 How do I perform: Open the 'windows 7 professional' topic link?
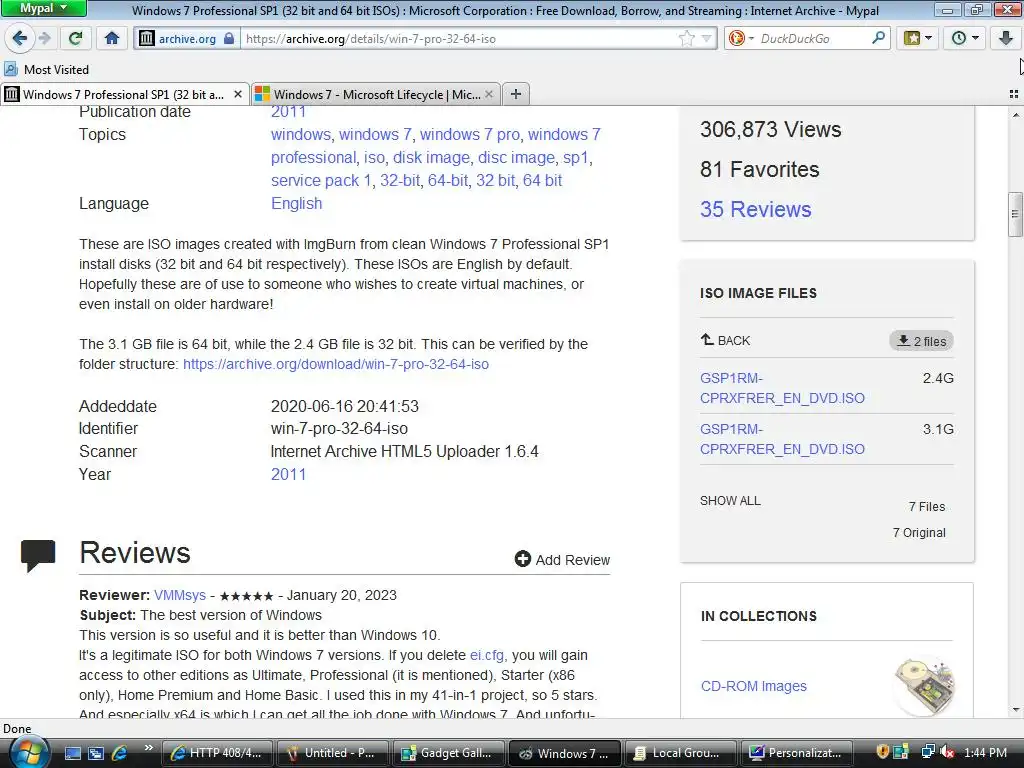(436, 146)
